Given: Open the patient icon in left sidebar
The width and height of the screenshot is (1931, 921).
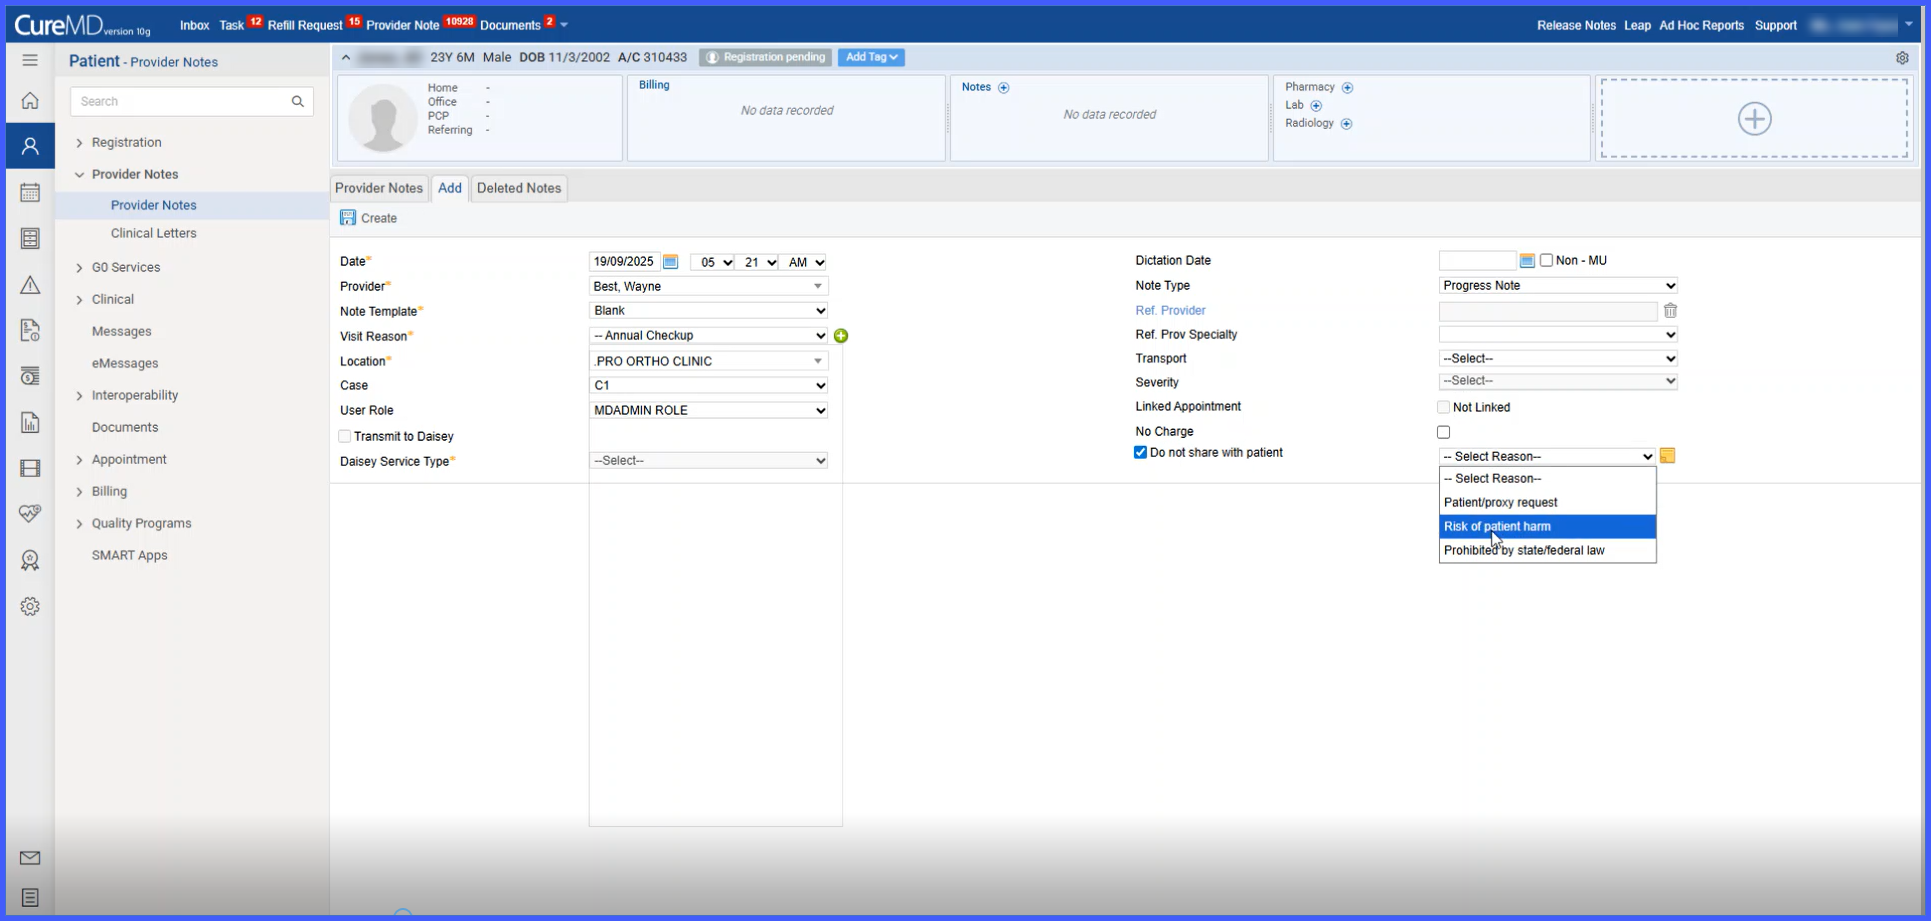Looking at the screenshot, I should point(30,146).
